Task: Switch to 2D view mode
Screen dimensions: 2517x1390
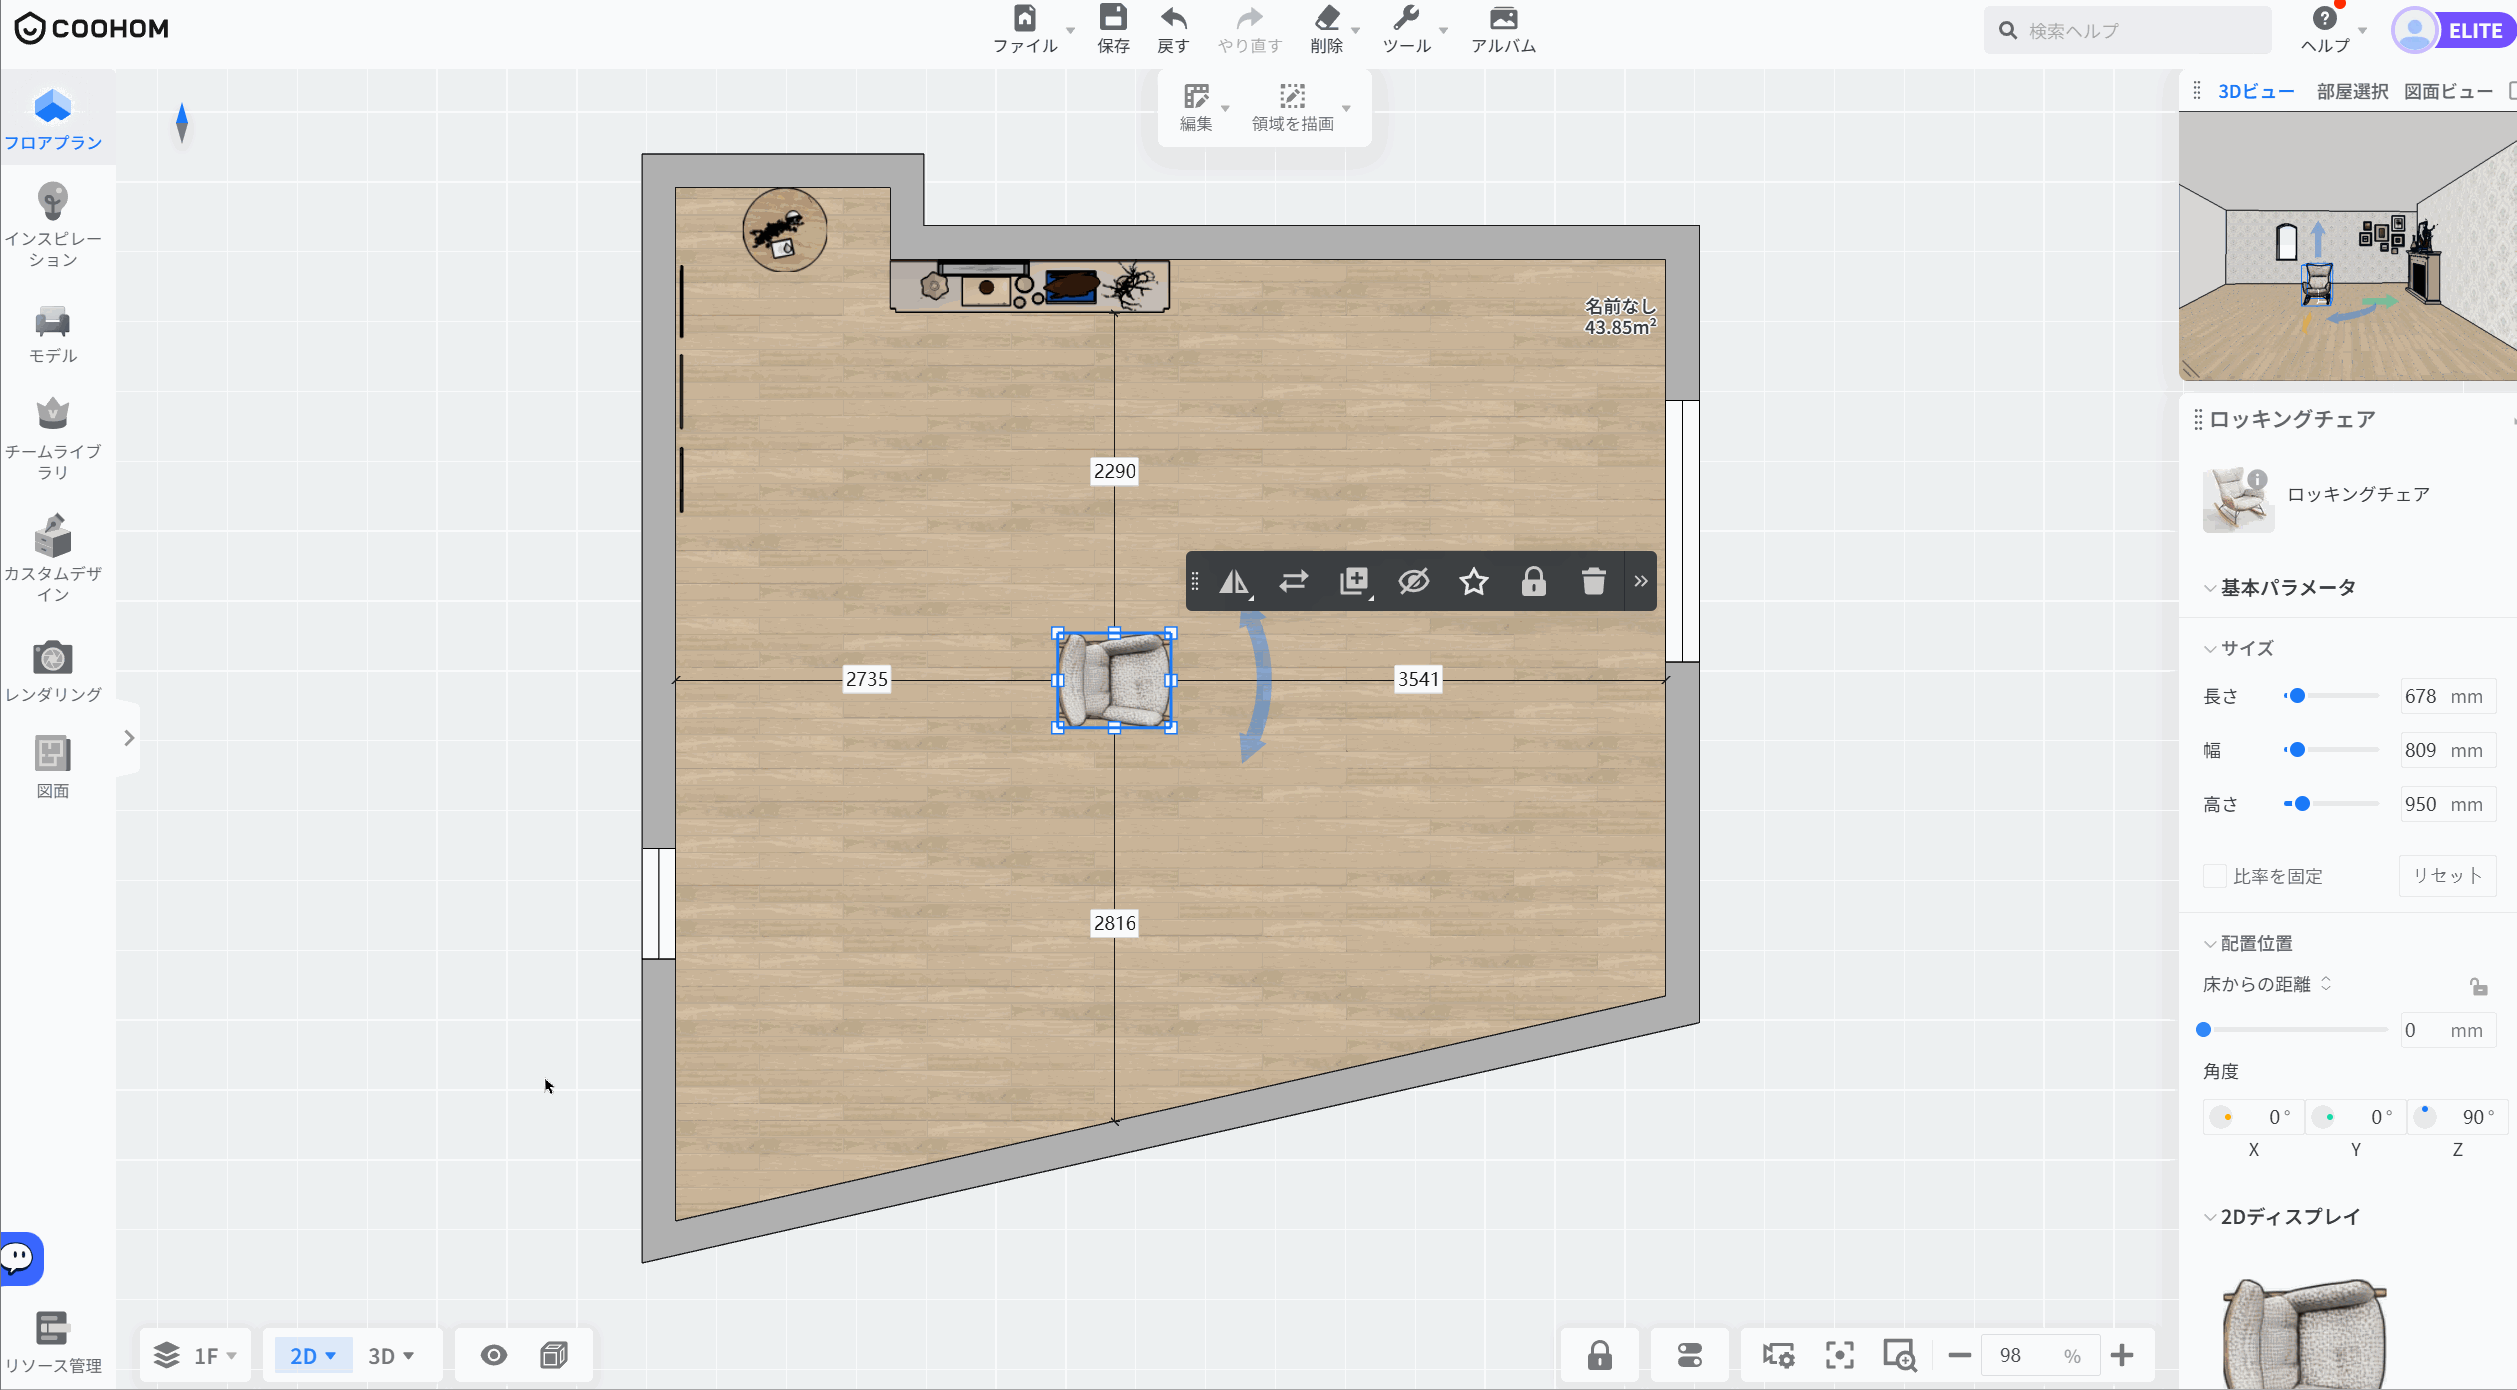Action: [313, 1356]
